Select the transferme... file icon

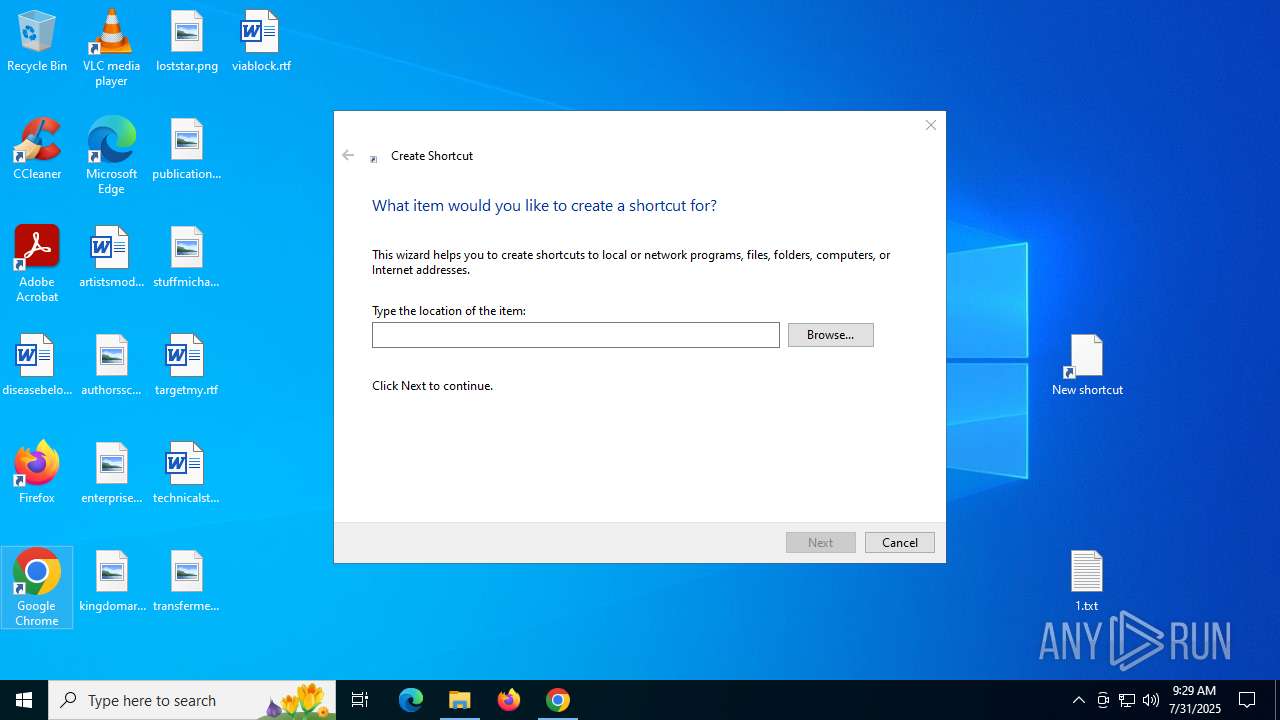187,582
